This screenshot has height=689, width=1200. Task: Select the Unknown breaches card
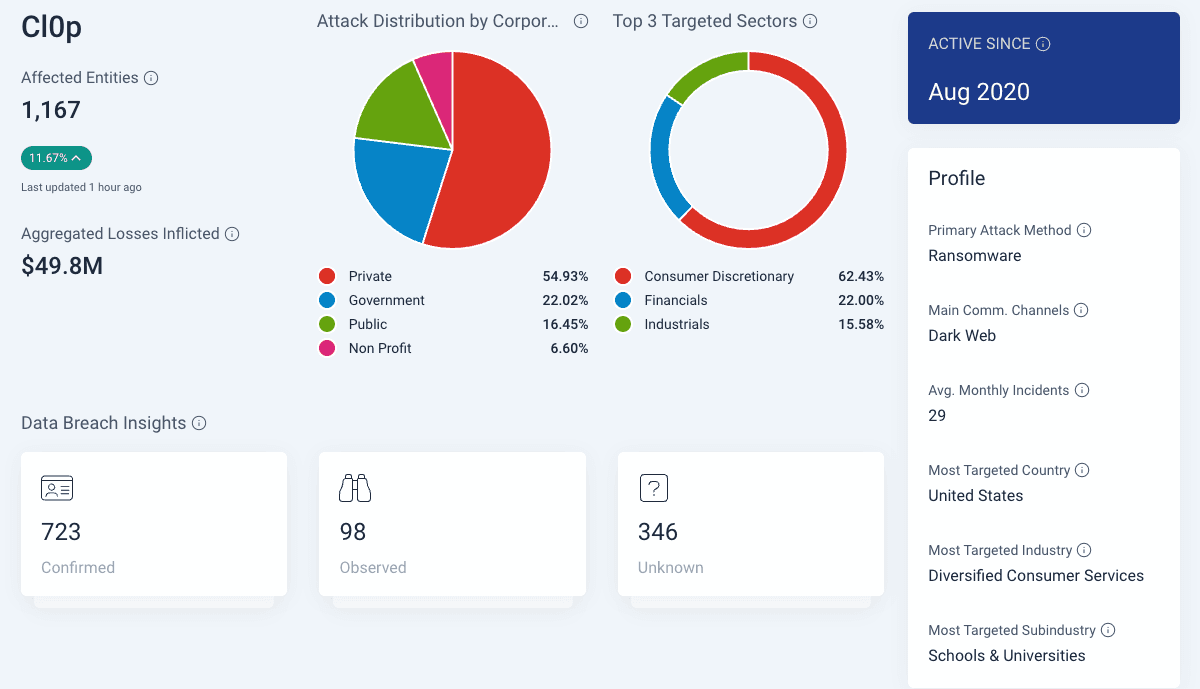tap(750, 523)
